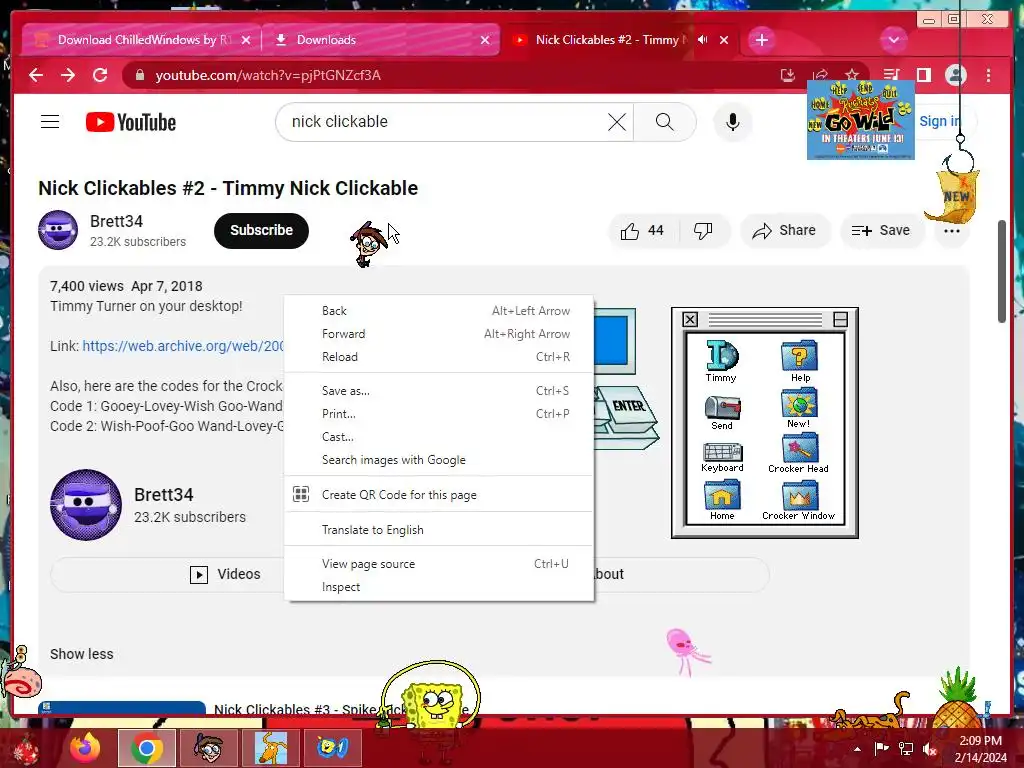Reload the page with the refresh icon

point(100,75)
